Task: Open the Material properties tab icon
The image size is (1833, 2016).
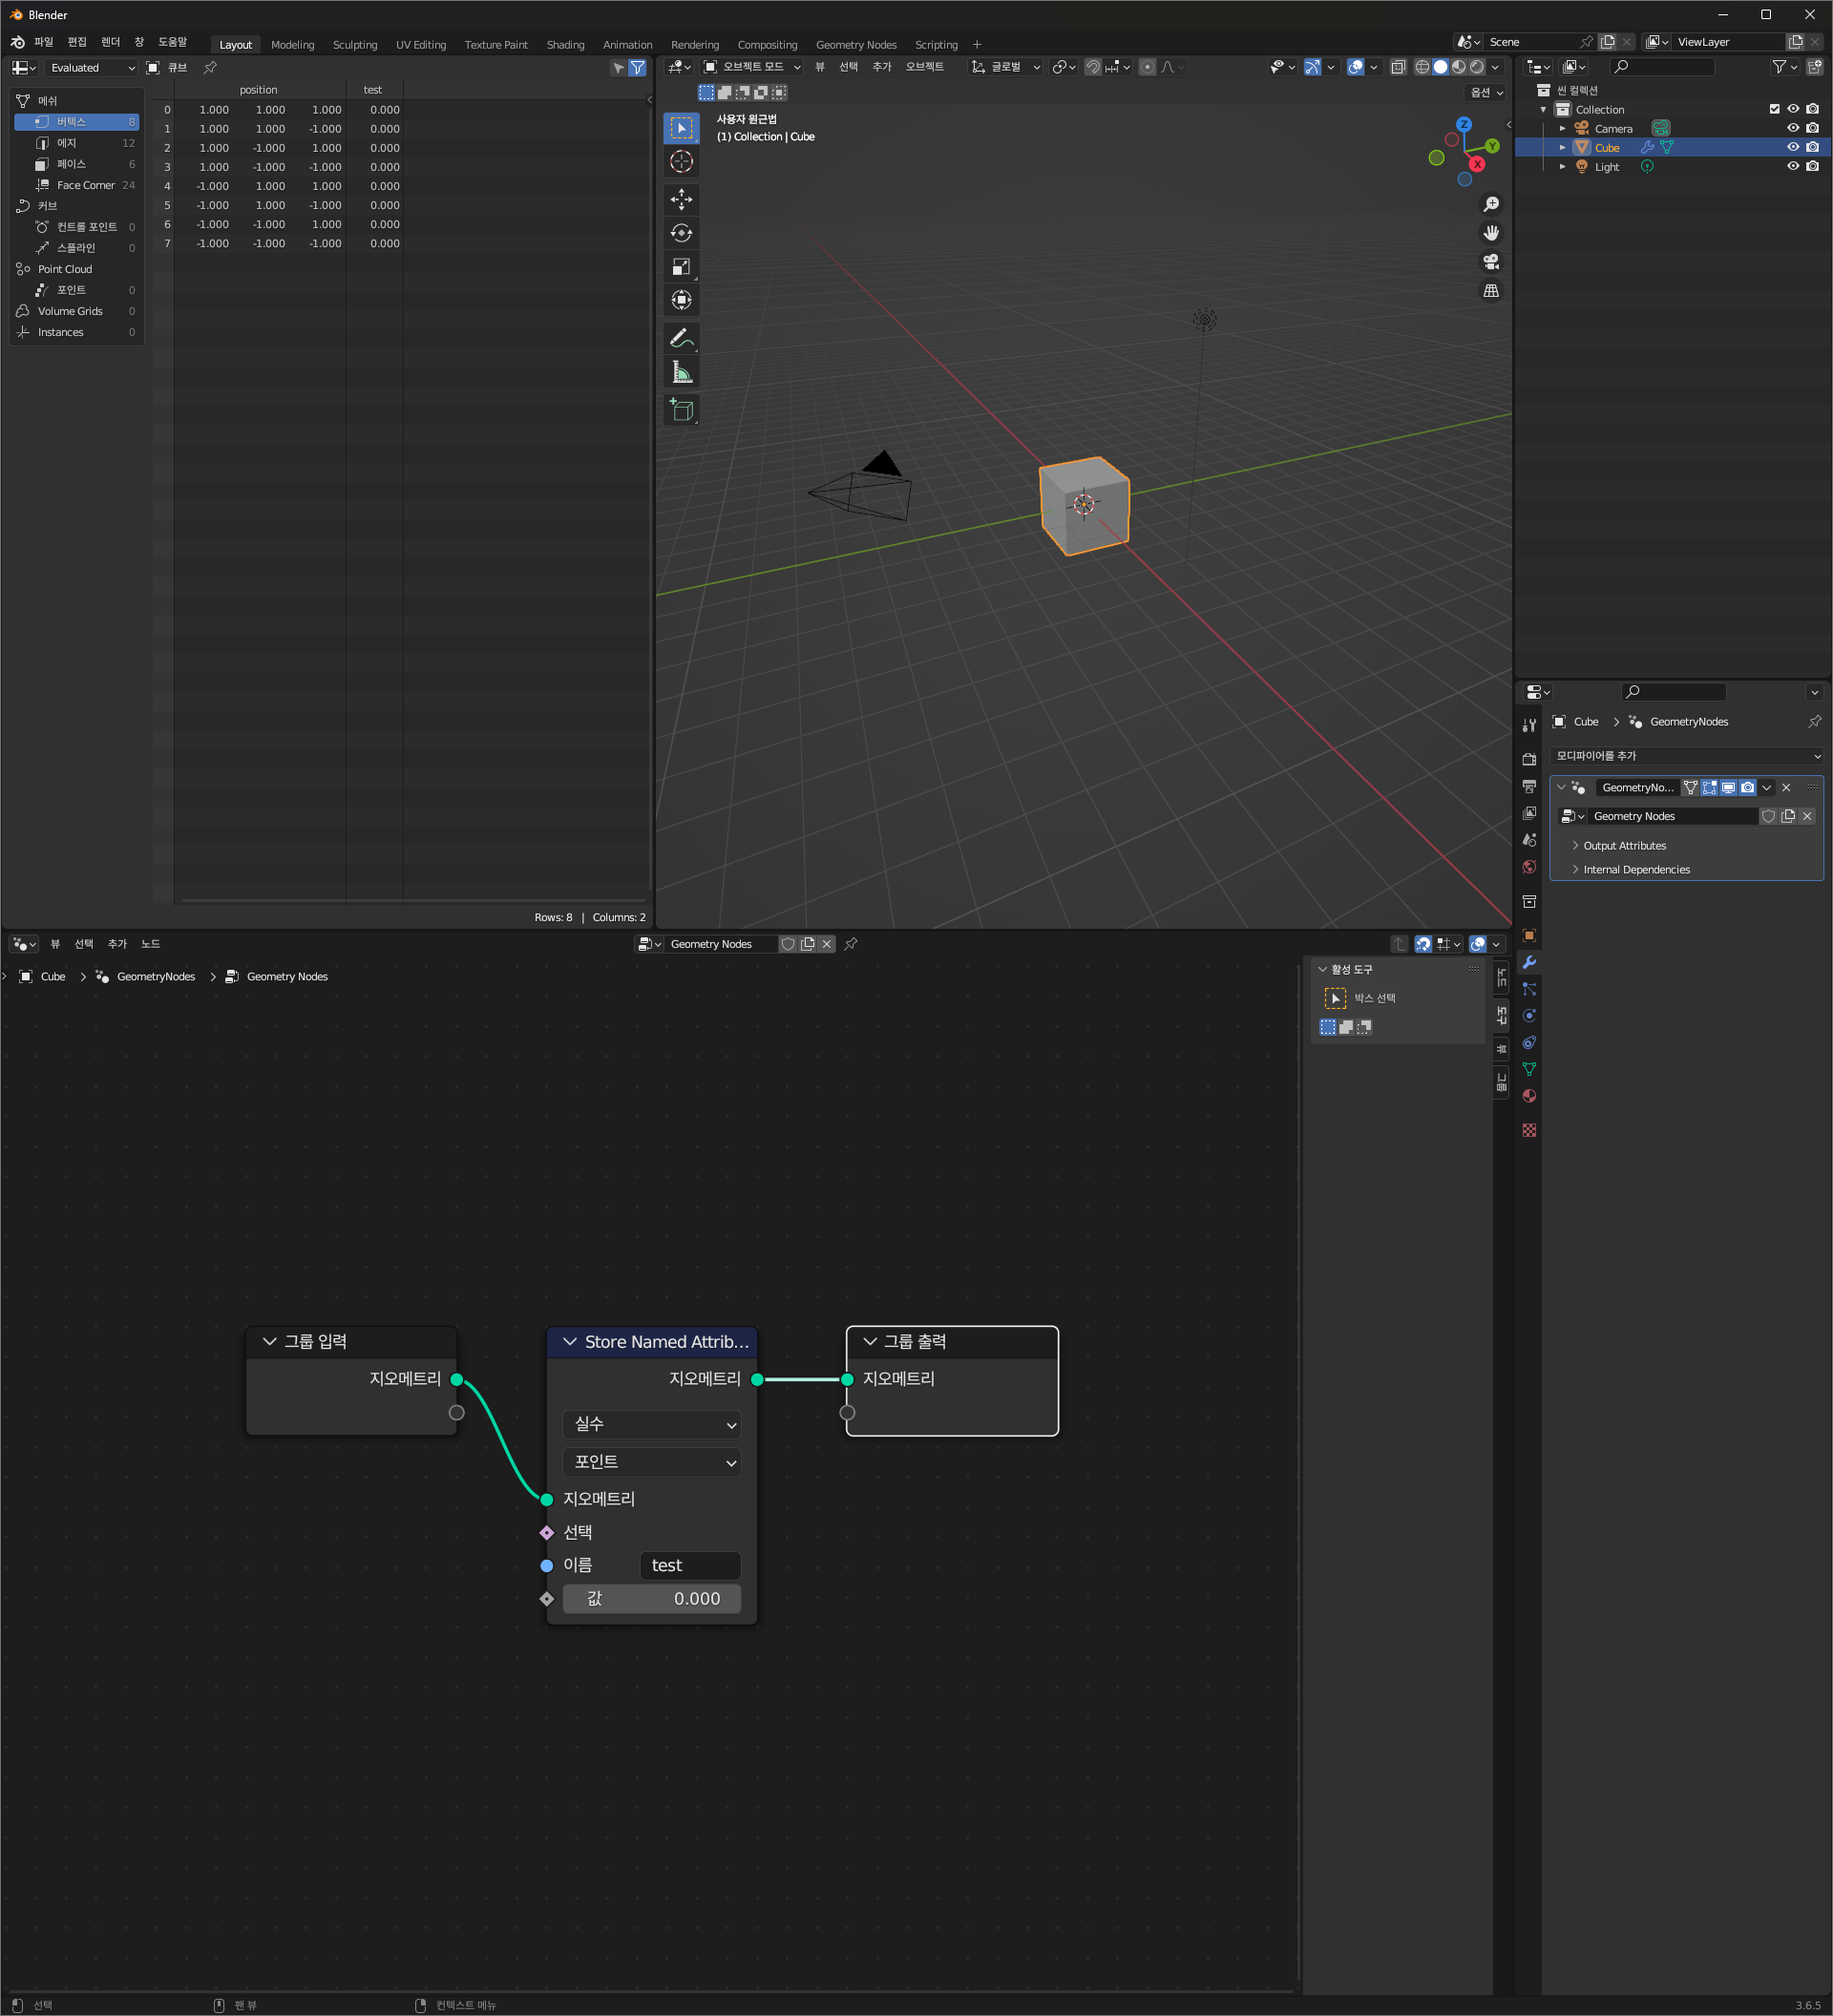Action: (1529, 1096)
